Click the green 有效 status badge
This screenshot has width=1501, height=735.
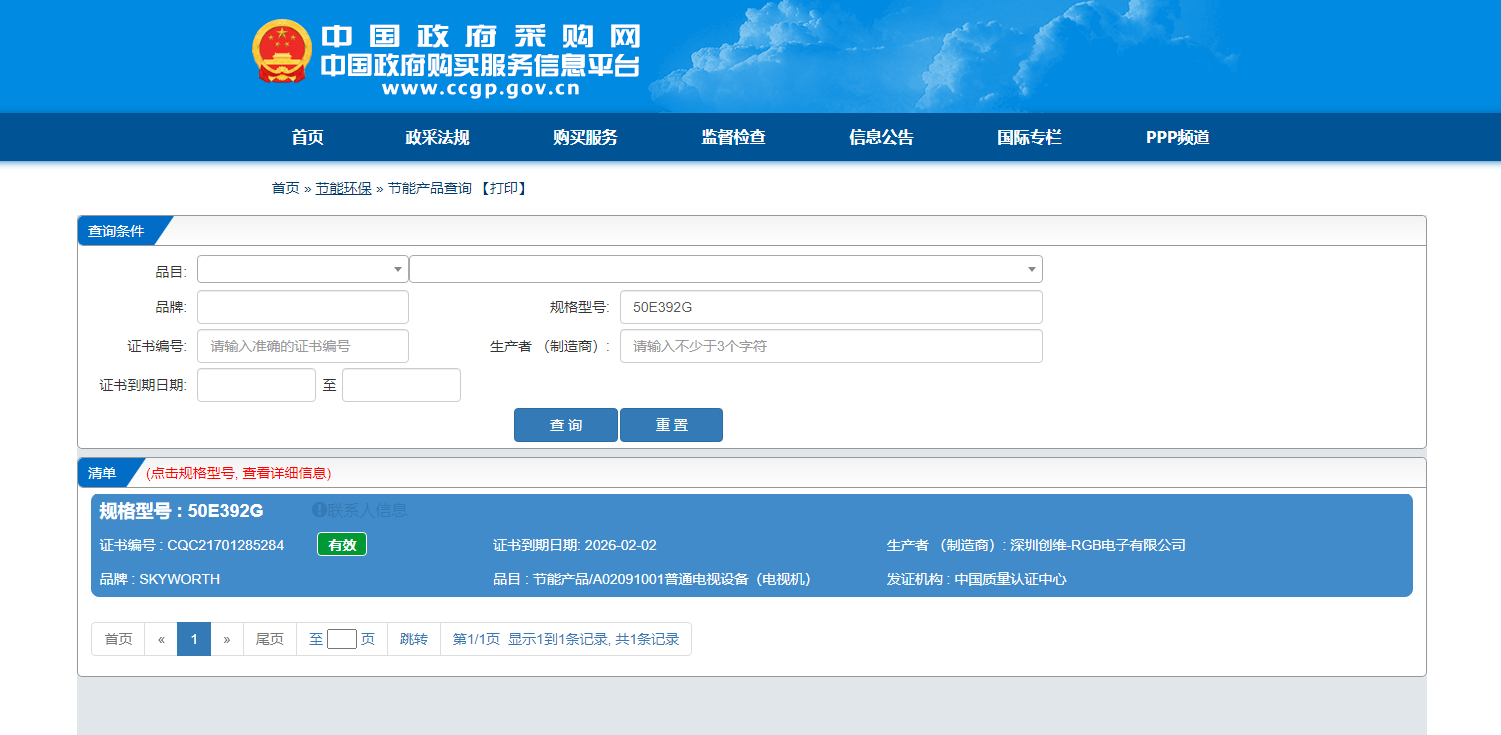342,545
